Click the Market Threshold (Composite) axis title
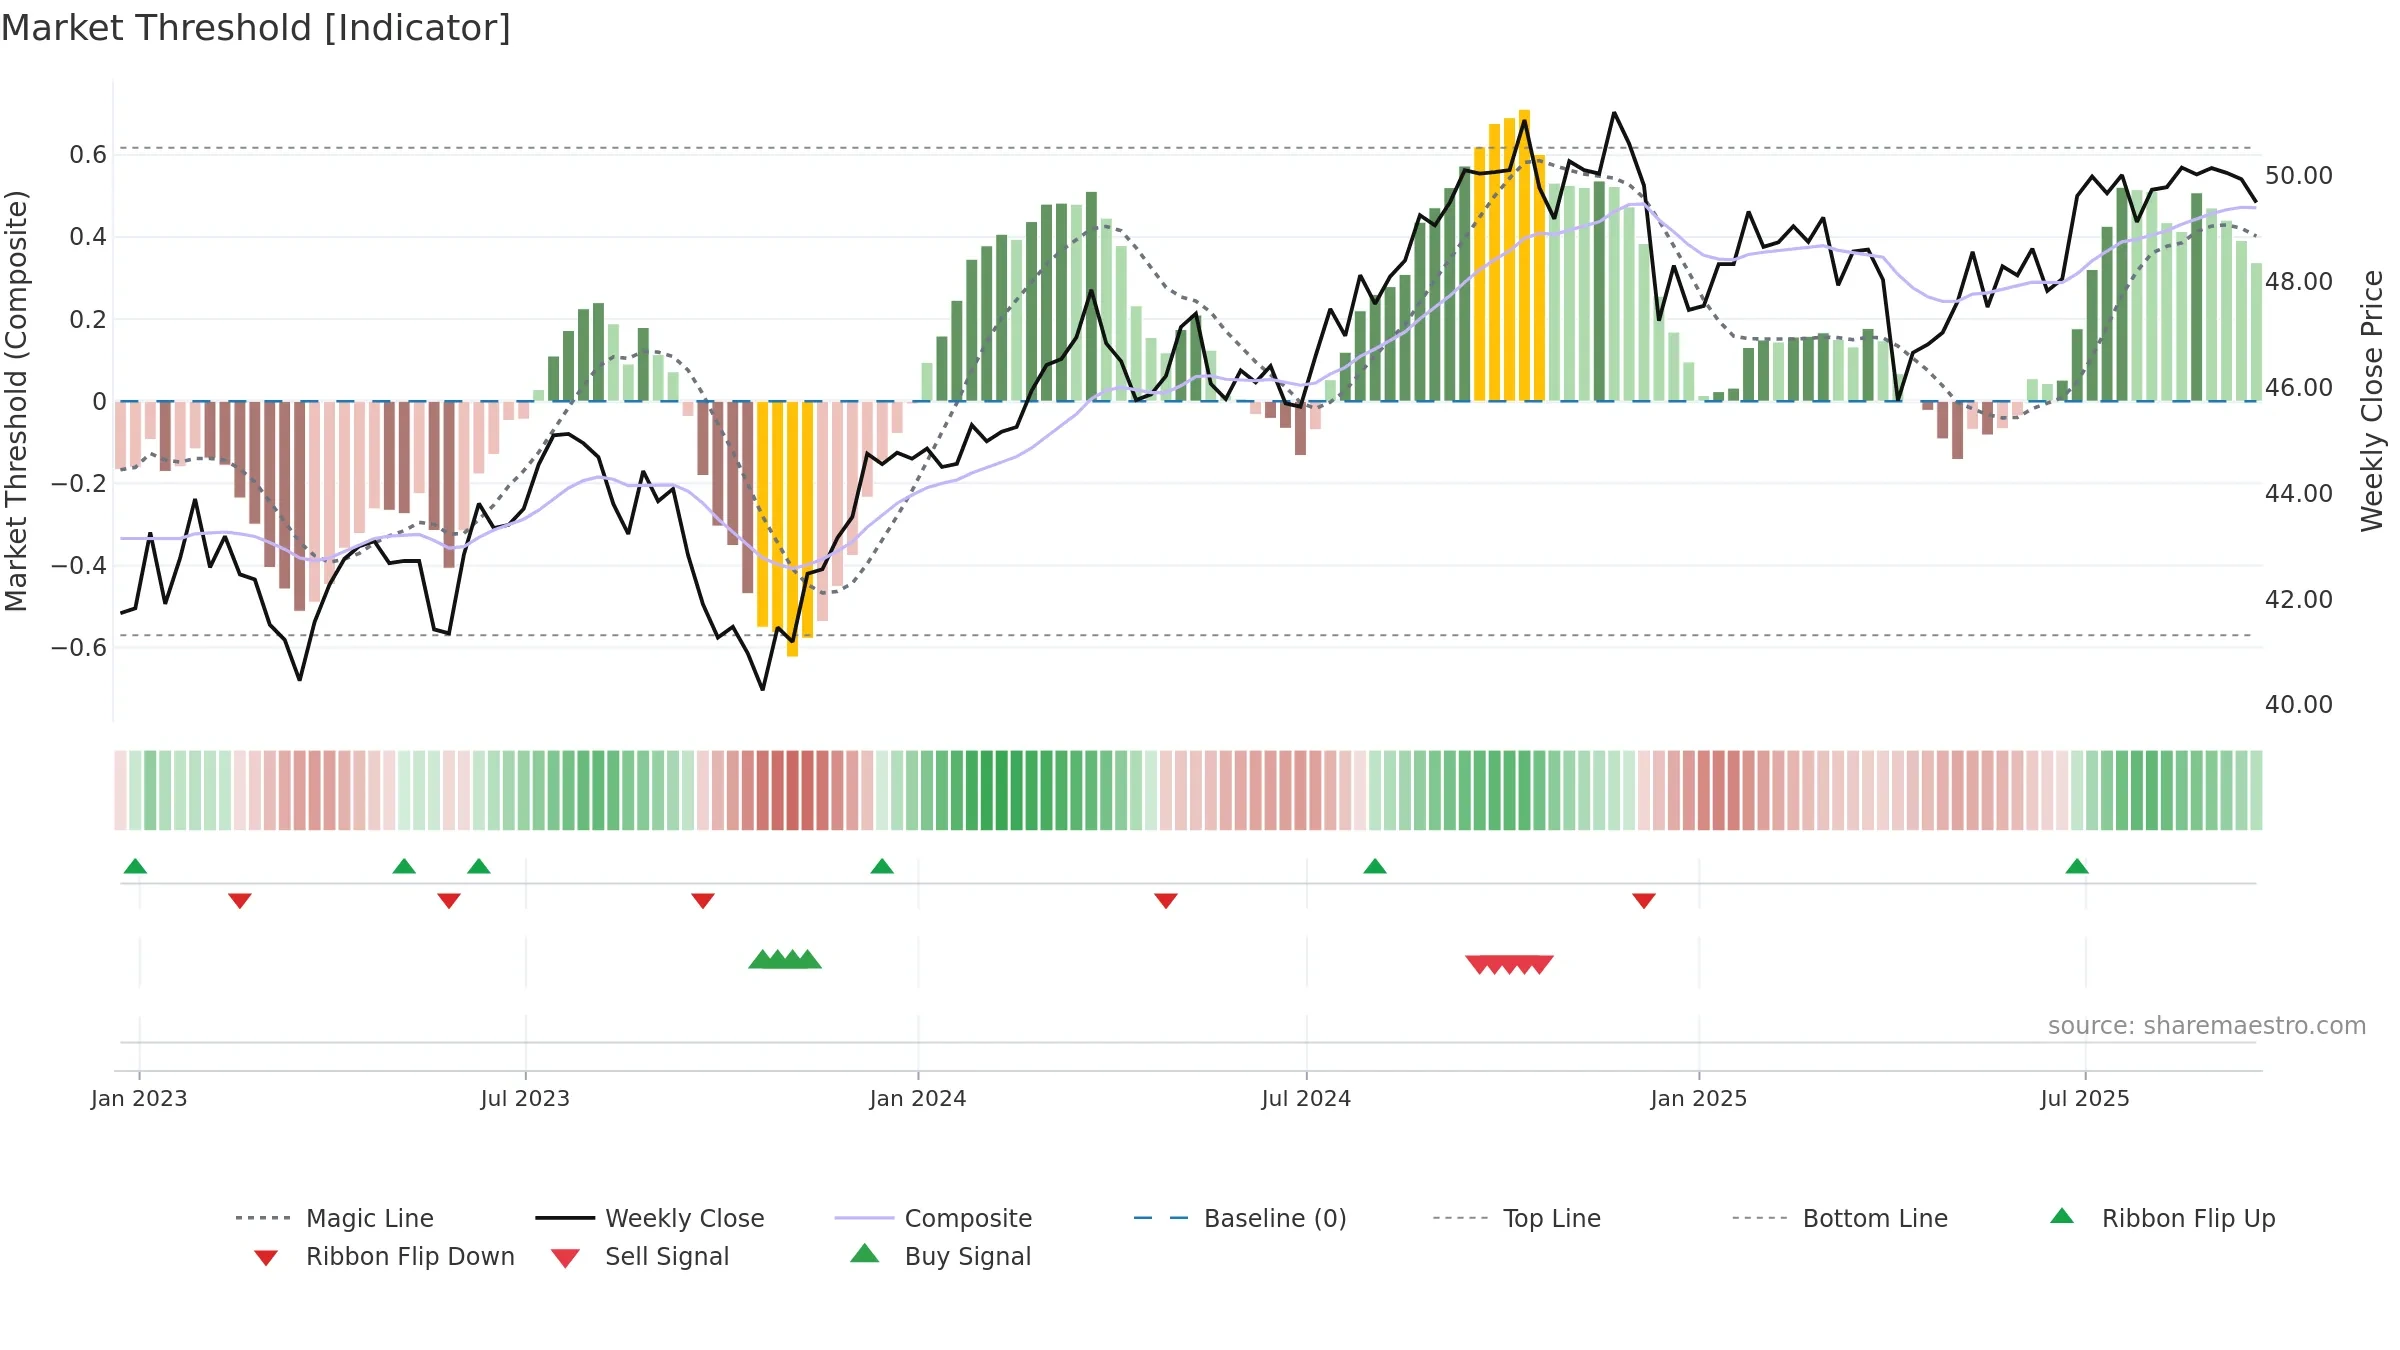 [x=16, y=401]
